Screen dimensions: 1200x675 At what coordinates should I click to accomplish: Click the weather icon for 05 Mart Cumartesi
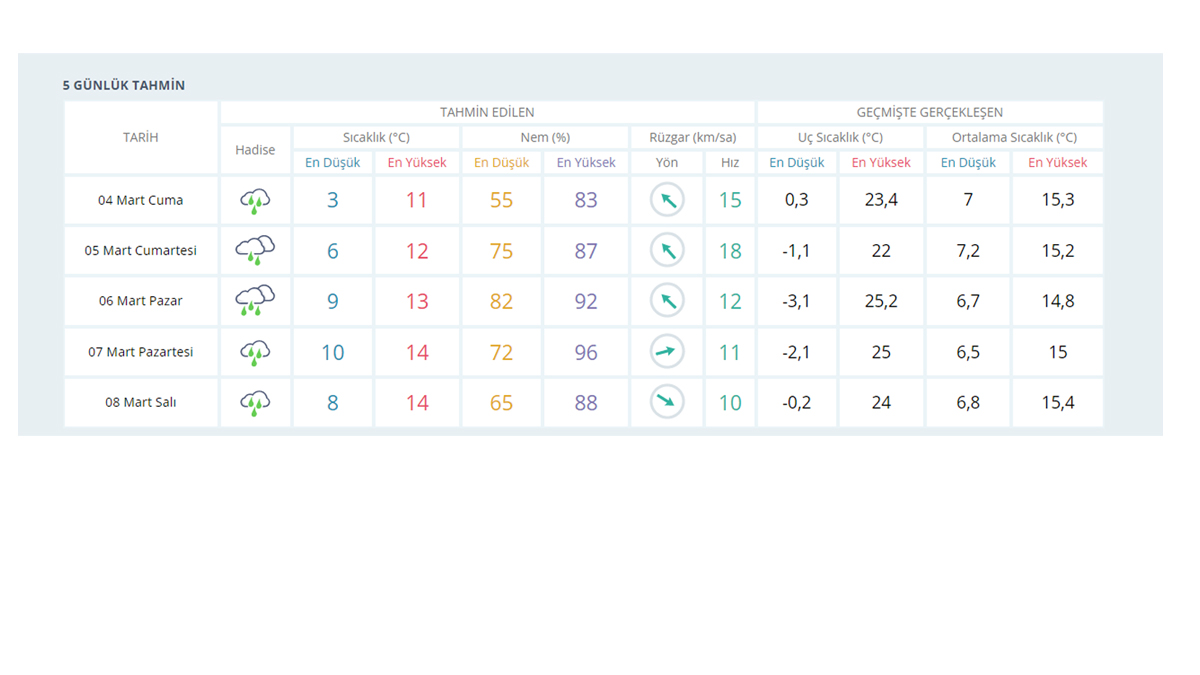[x=255, y=251]
